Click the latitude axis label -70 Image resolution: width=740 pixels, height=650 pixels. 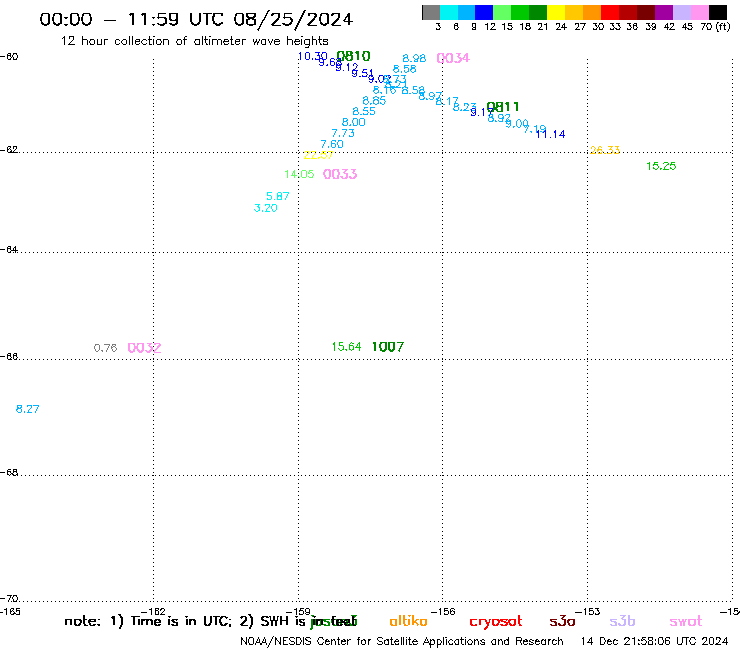9,599
